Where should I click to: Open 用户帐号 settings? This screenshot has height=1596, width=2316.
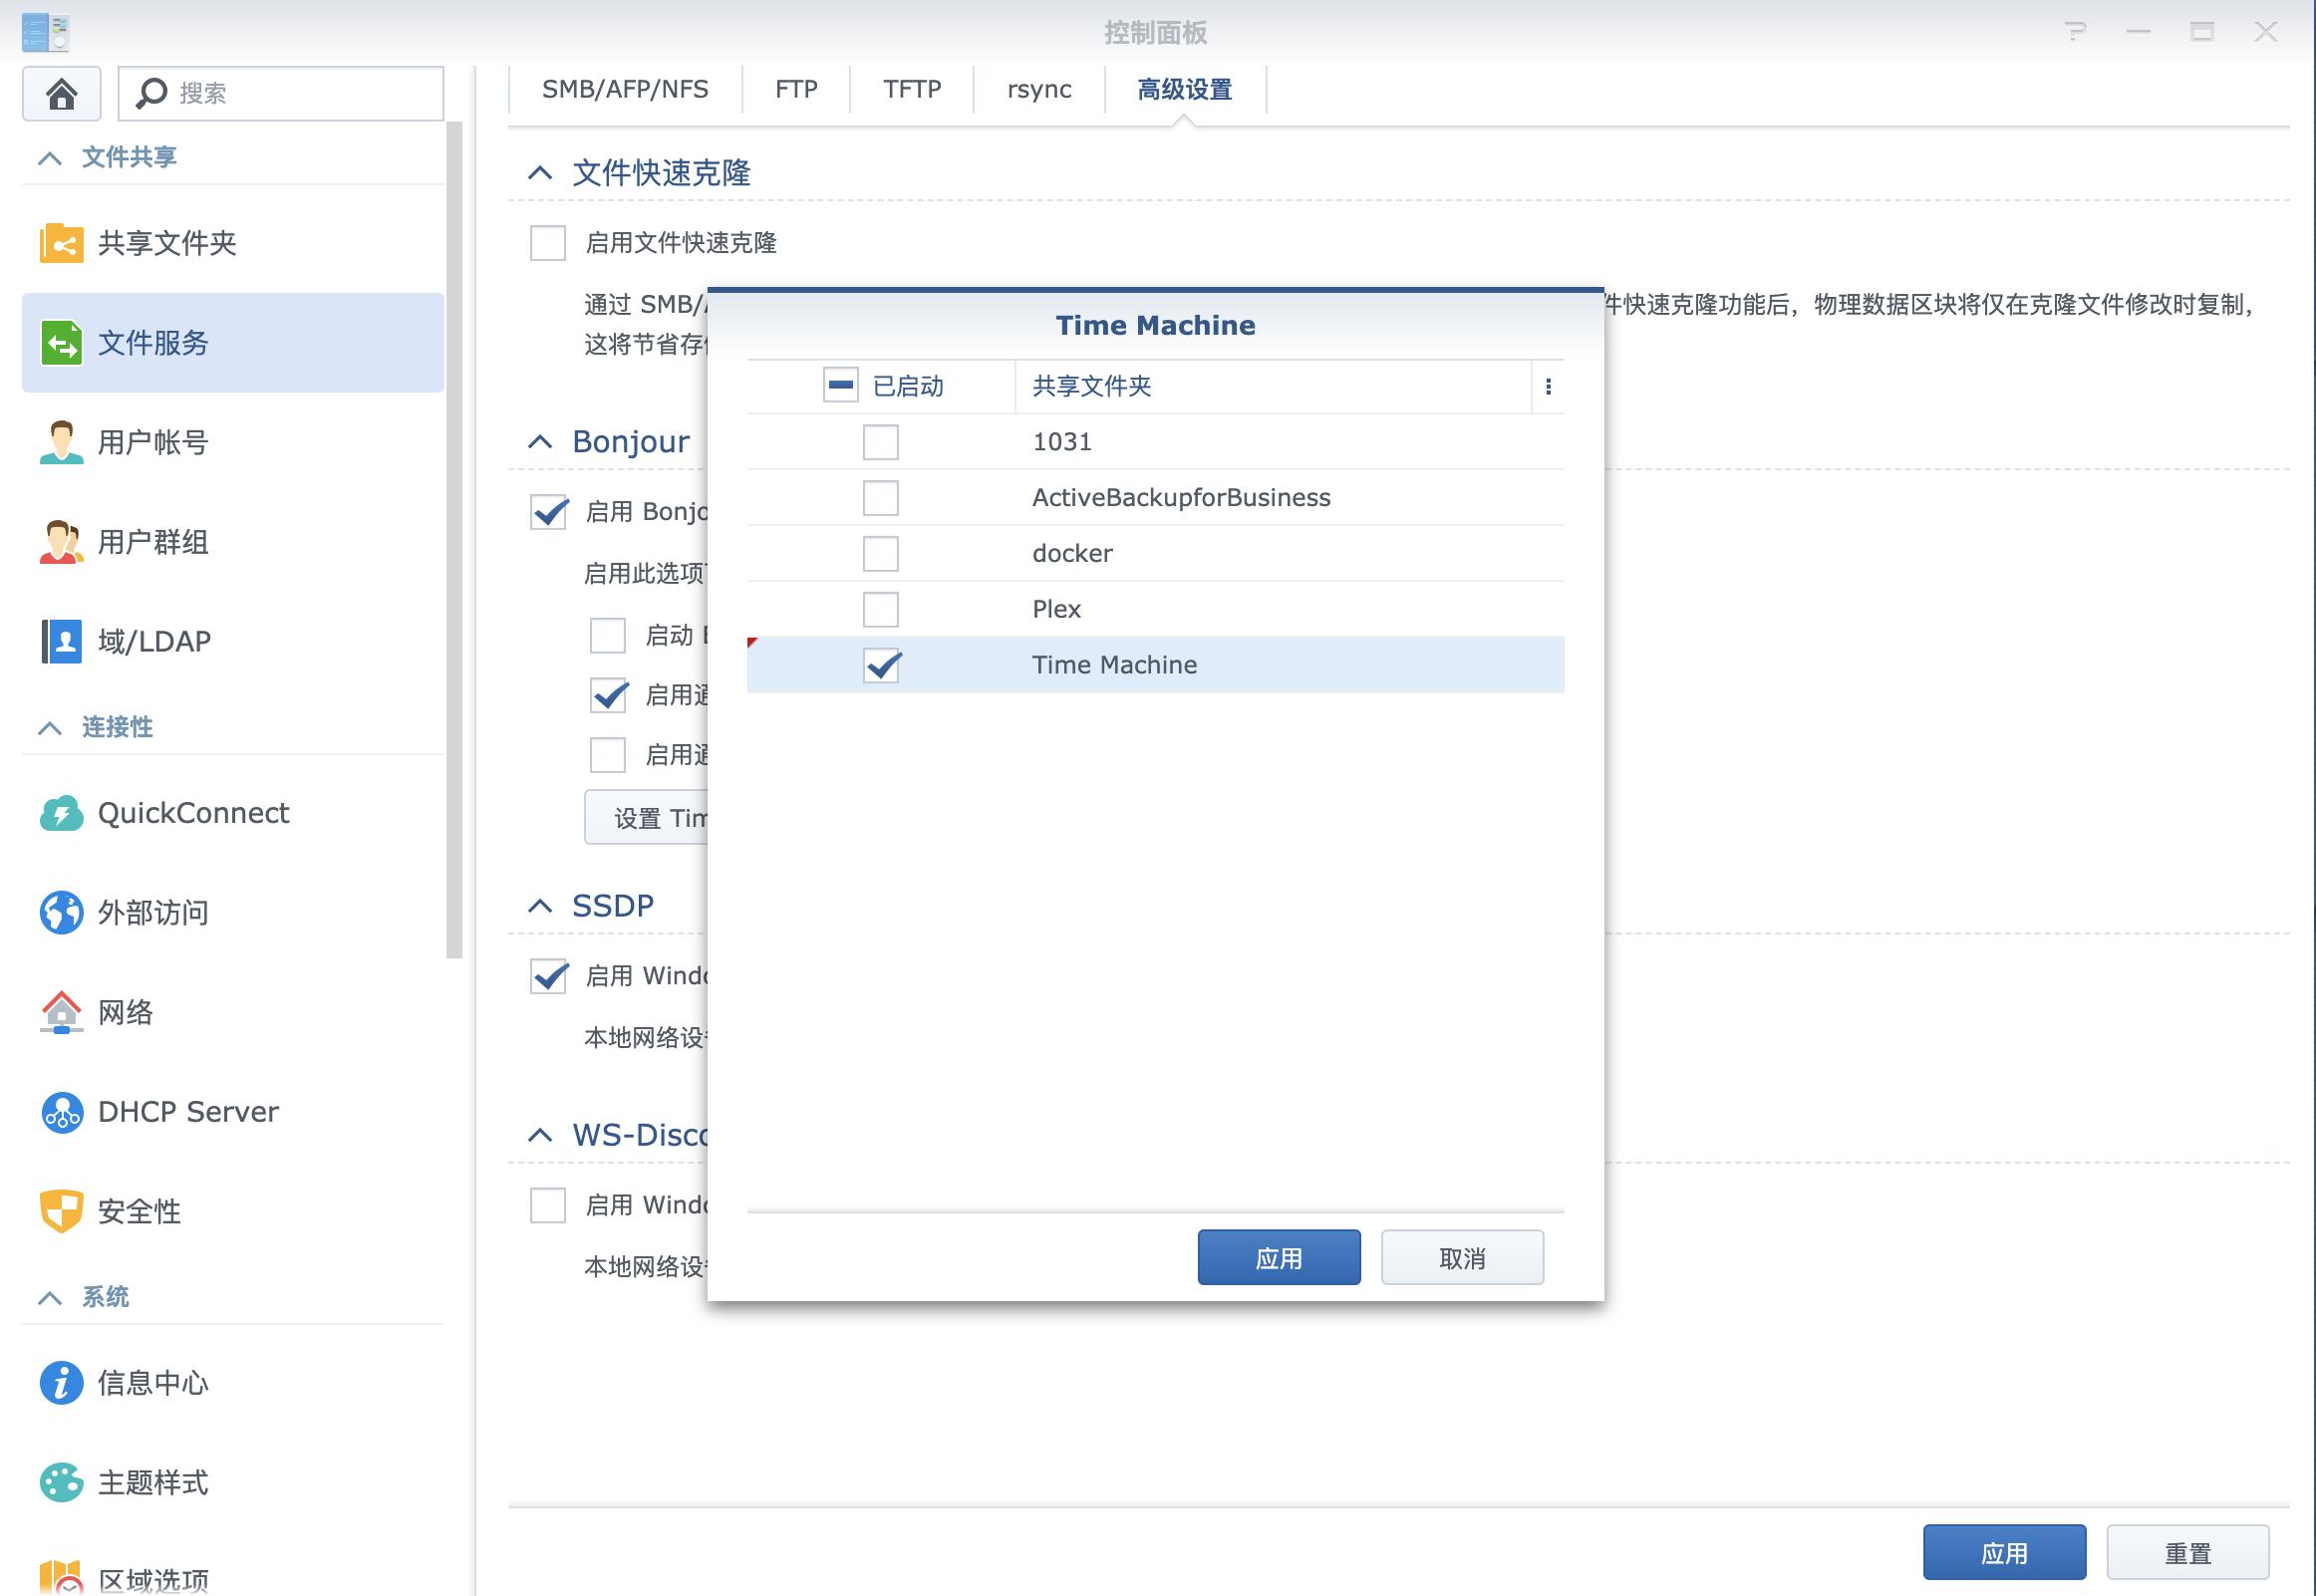tap(150, 443)
